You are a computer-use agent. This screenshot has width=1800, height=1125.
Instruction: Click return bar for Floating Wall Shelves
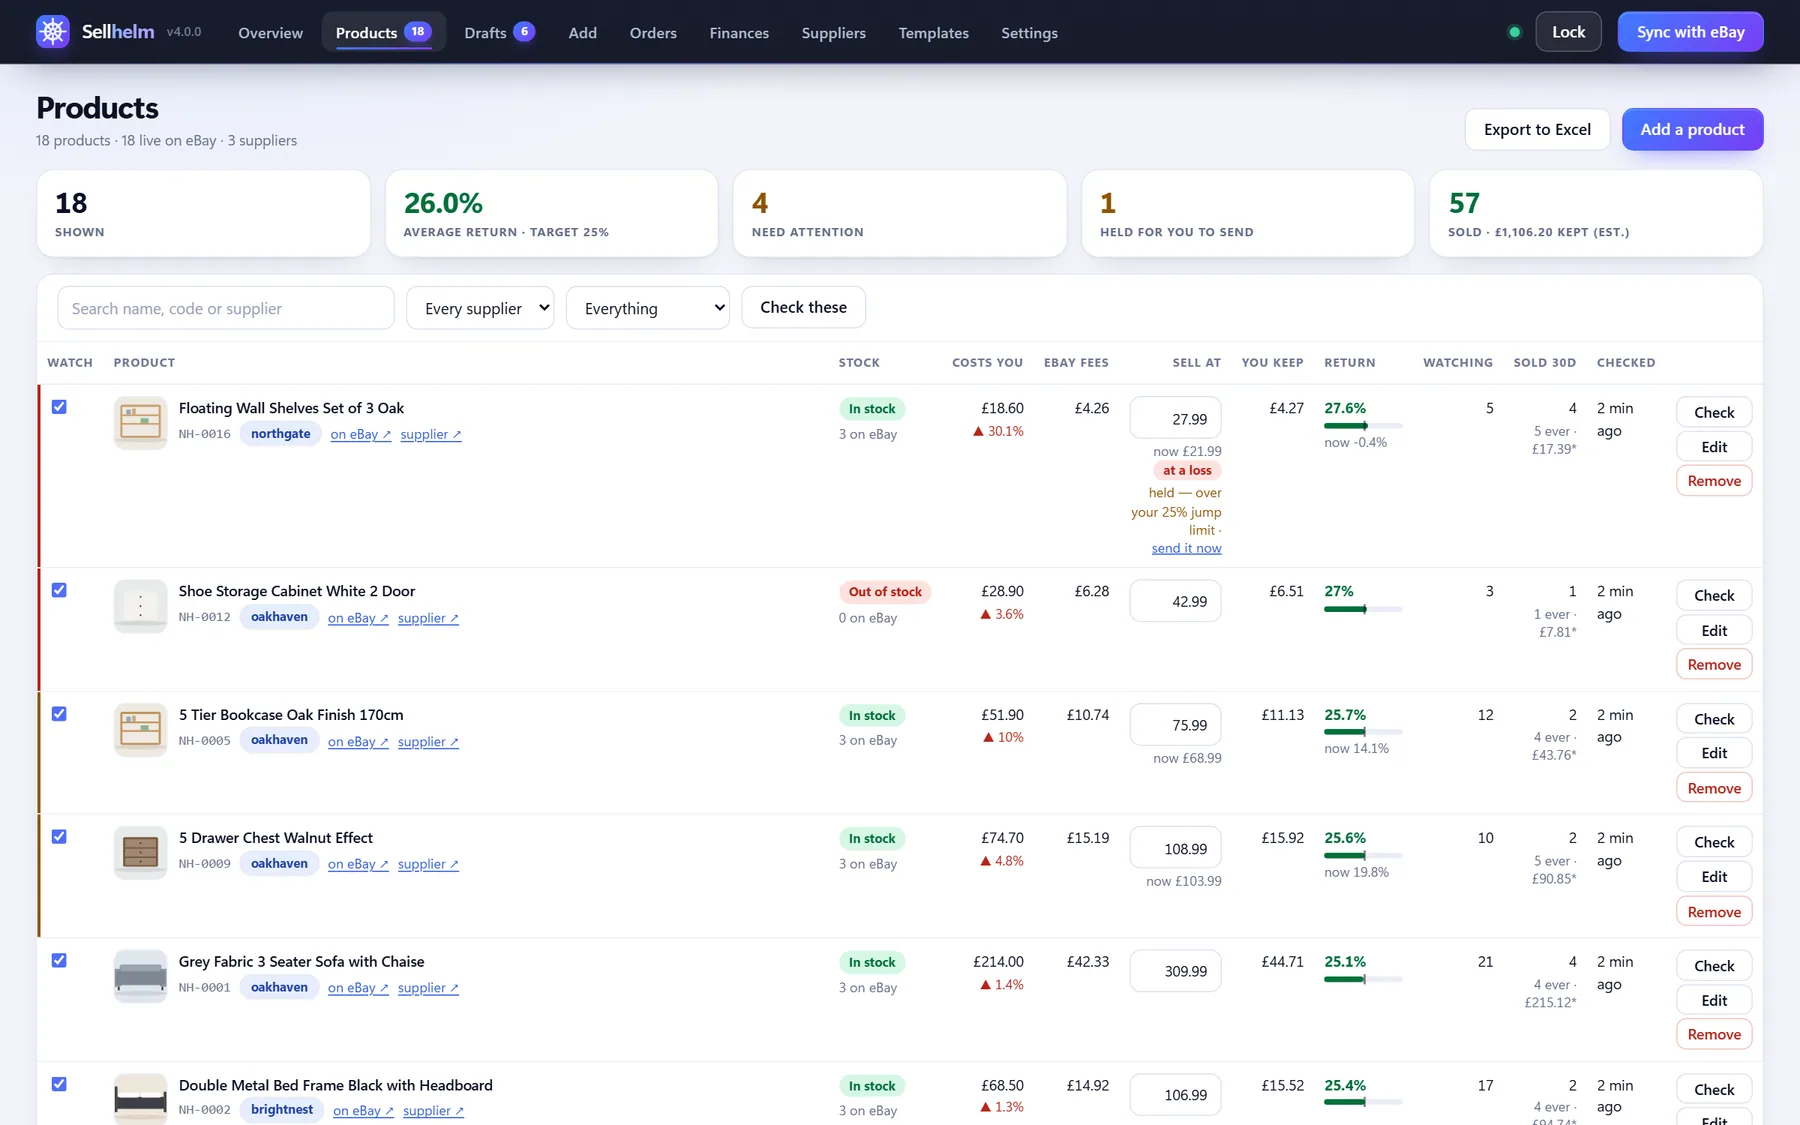(1363, 426)
